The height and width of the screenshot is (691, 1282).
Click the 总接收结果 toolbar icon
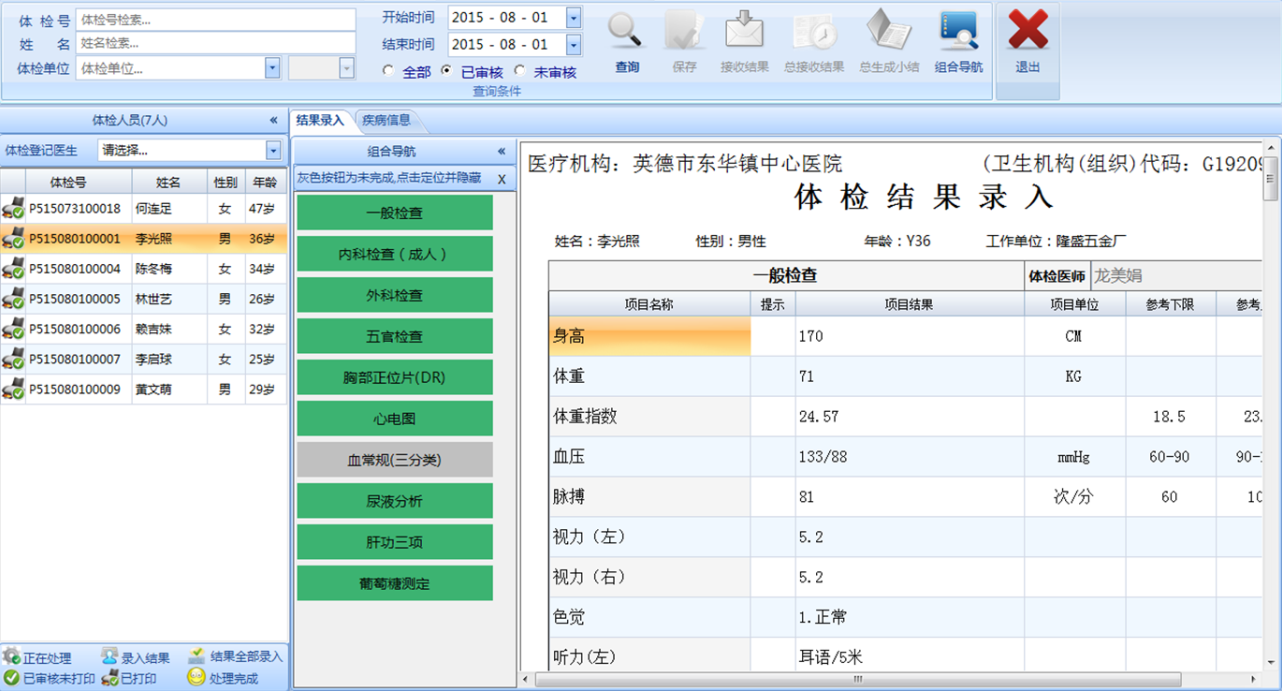click(814, 32)
